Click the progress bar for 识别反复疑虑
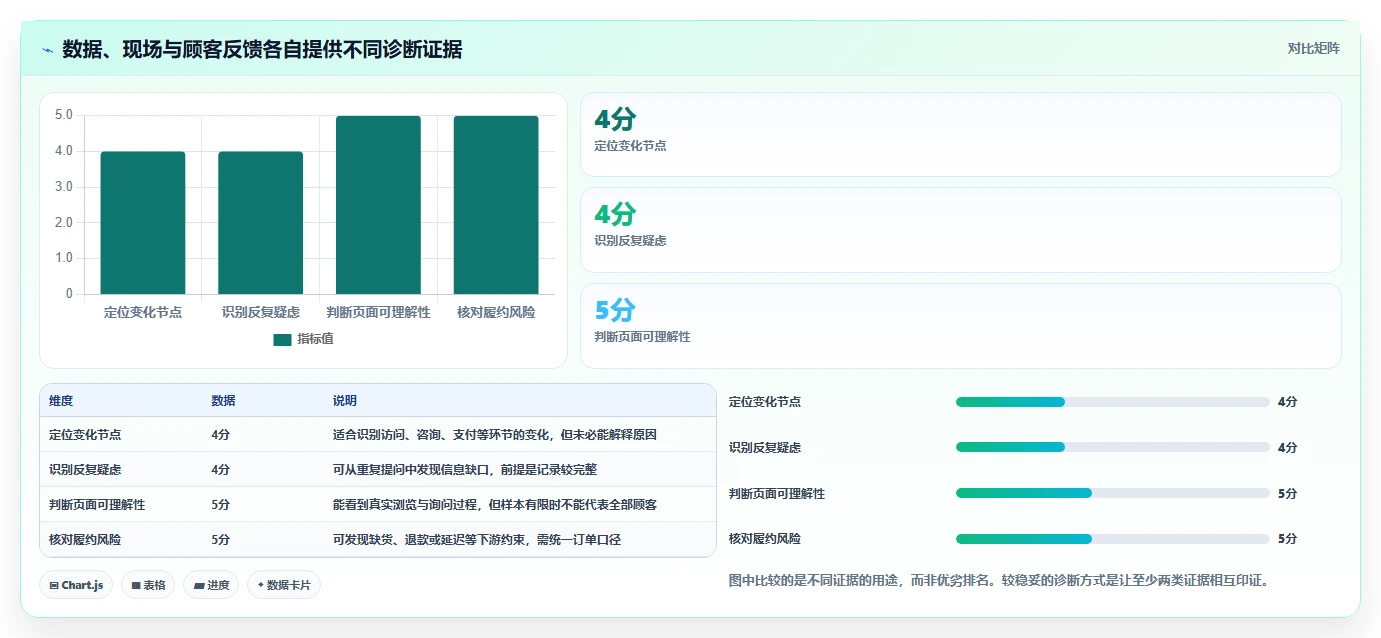This screenshot has height=638, width=1381. tap(1113, 447)
